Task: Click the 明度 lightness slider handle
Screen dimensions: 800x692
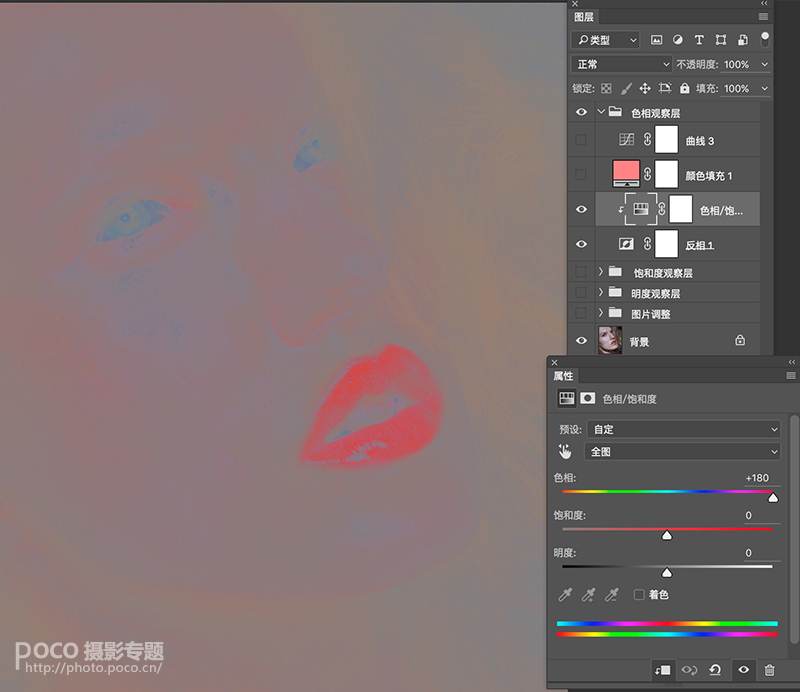Action: point(667,573)
